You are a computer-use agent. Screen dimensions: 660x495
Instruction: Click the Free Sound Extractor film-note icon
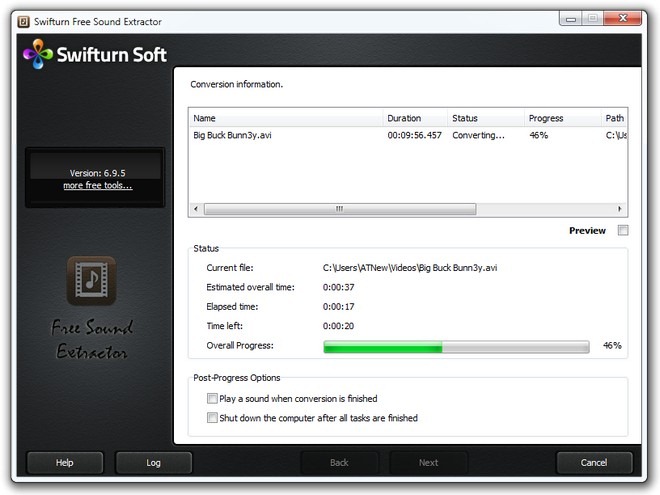point(91,280)
